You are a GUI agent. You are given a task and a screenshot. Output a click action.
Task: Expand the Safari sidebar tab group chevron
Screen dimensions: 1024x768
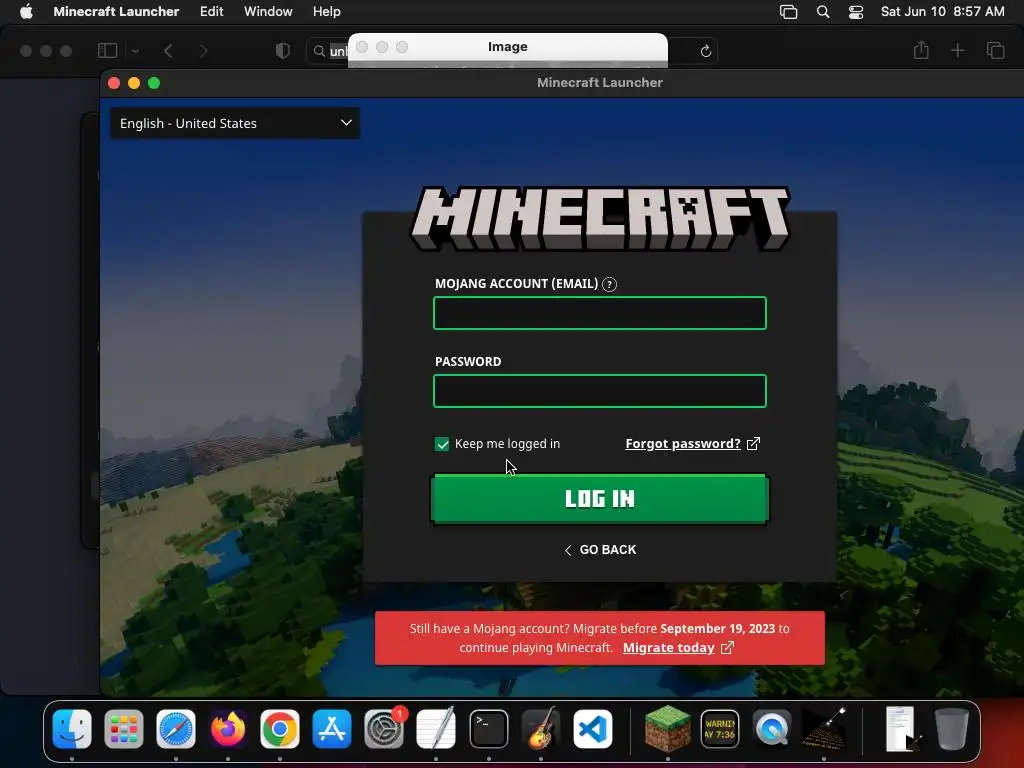point(135,50)
